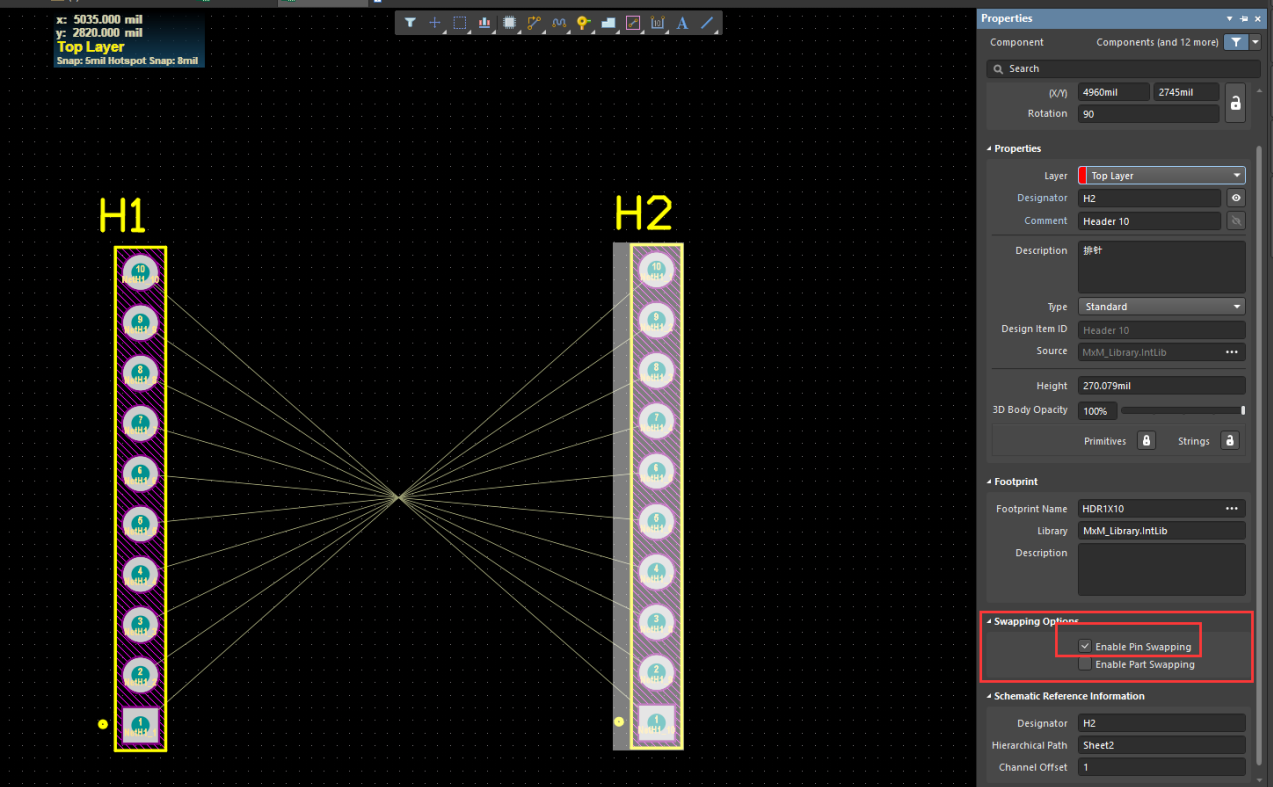Browse Source library with ellipsis button

tap(1232, 352)
